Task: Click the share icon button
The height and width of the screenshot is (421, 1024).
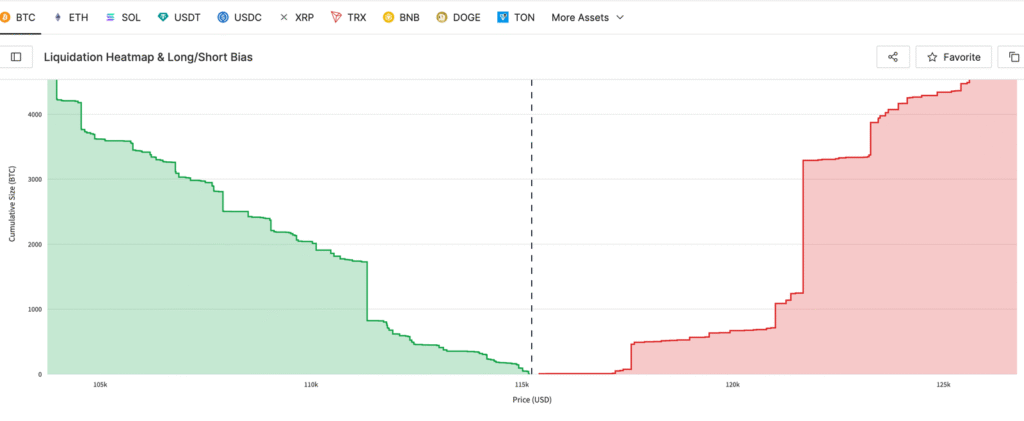Action: pos(892,57)
